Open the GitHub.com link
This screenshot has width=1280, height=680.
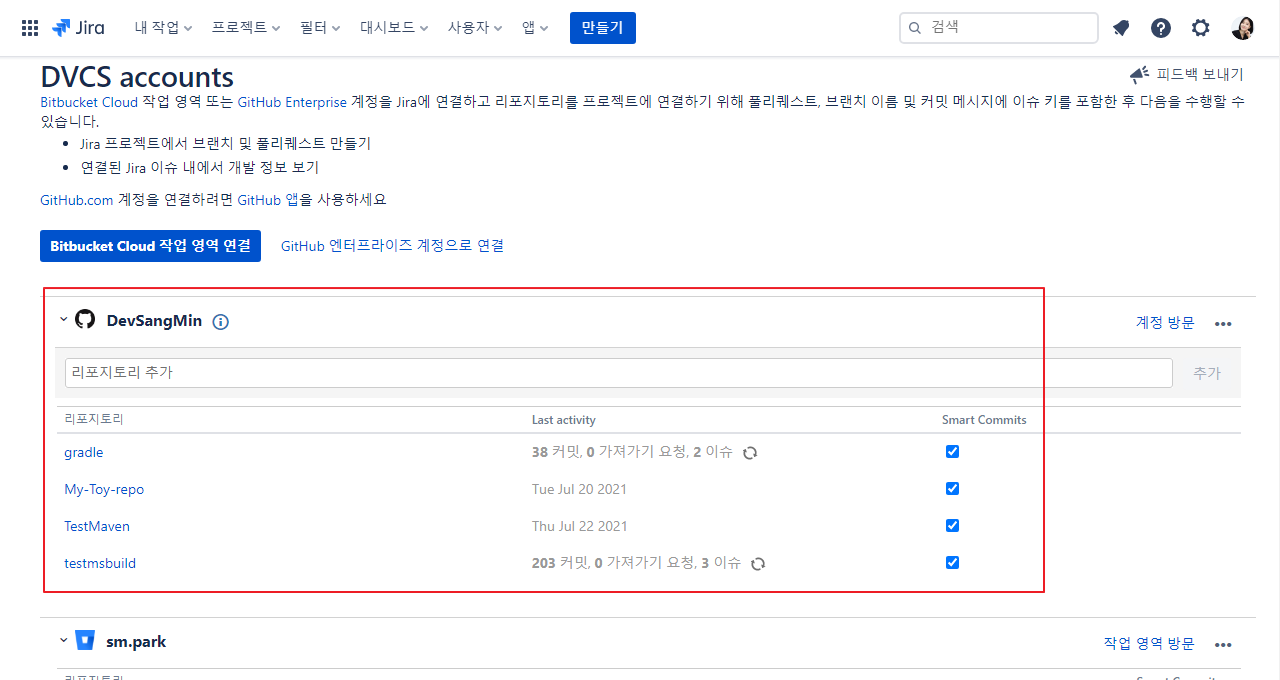[x=77, y=200]
